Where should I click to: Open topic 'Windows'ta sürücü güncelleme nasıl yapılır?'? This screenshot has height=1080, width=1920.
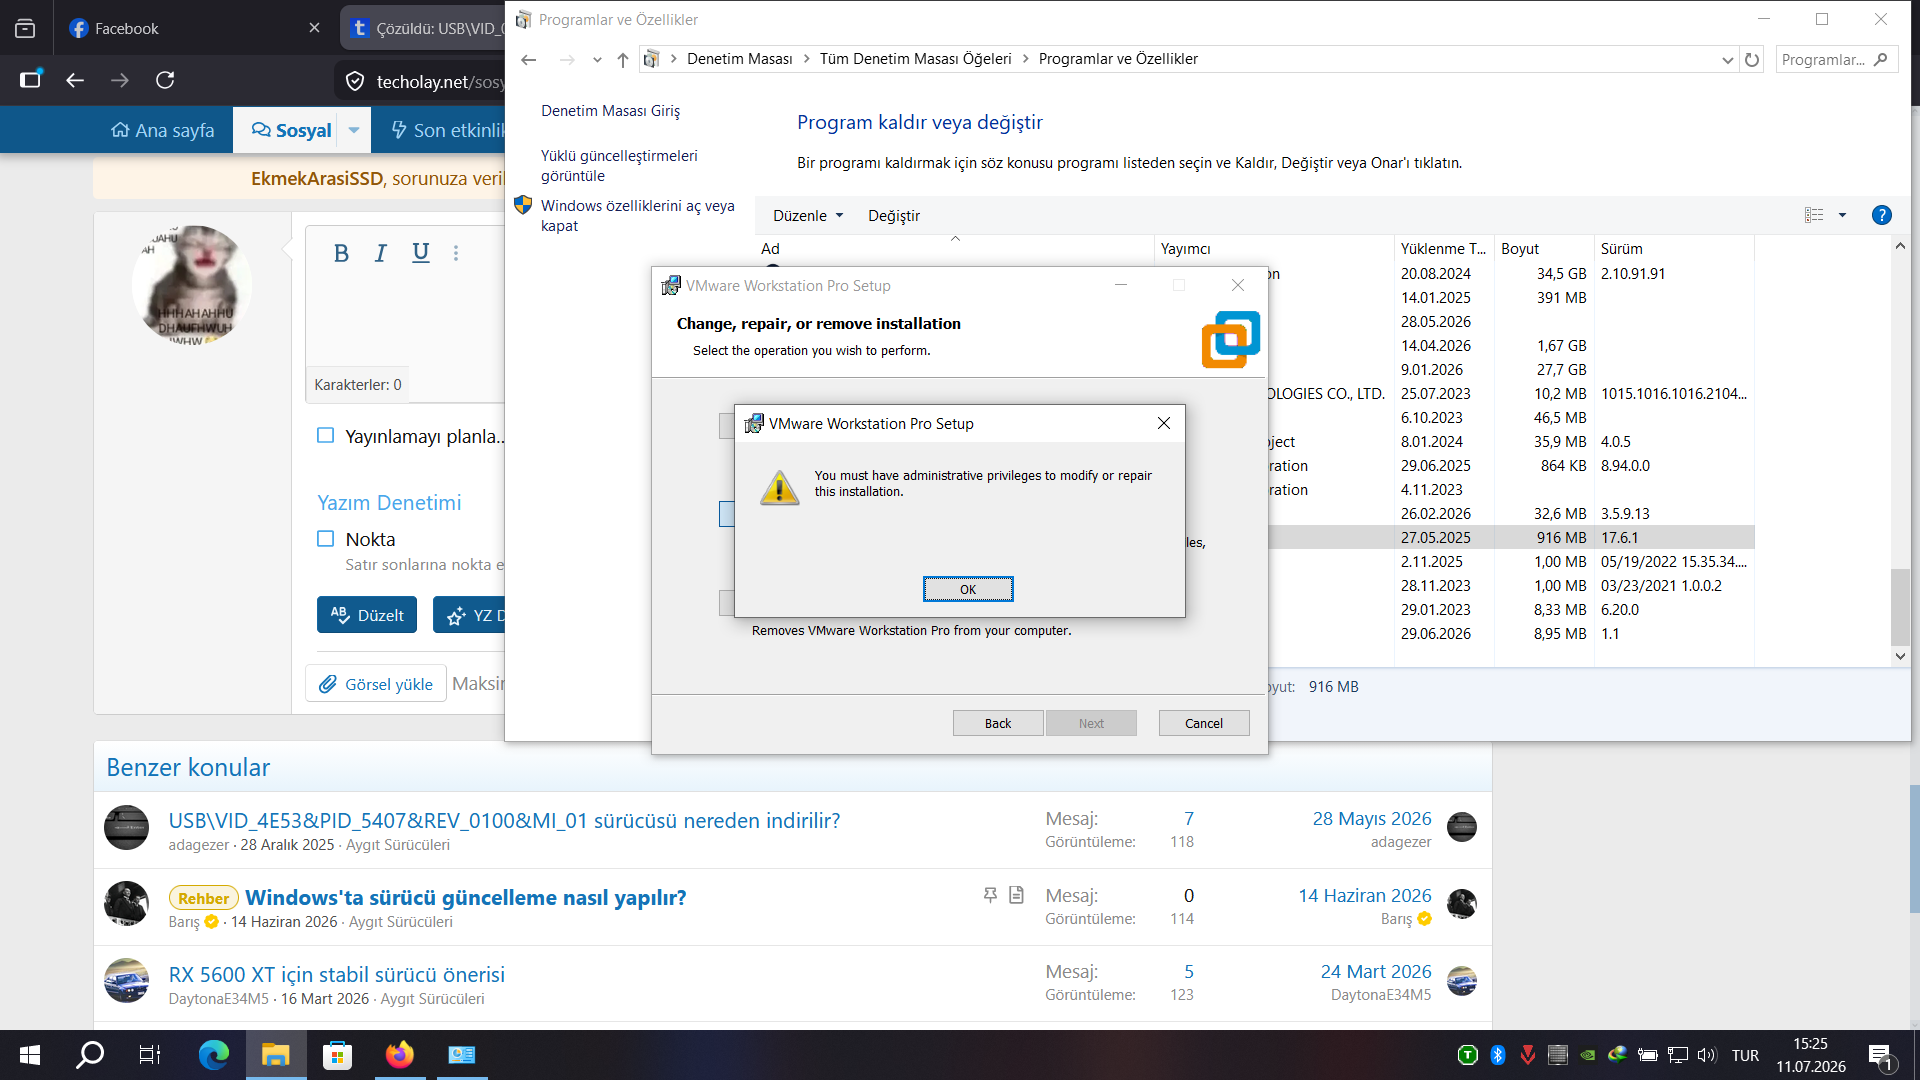point(465,897)
